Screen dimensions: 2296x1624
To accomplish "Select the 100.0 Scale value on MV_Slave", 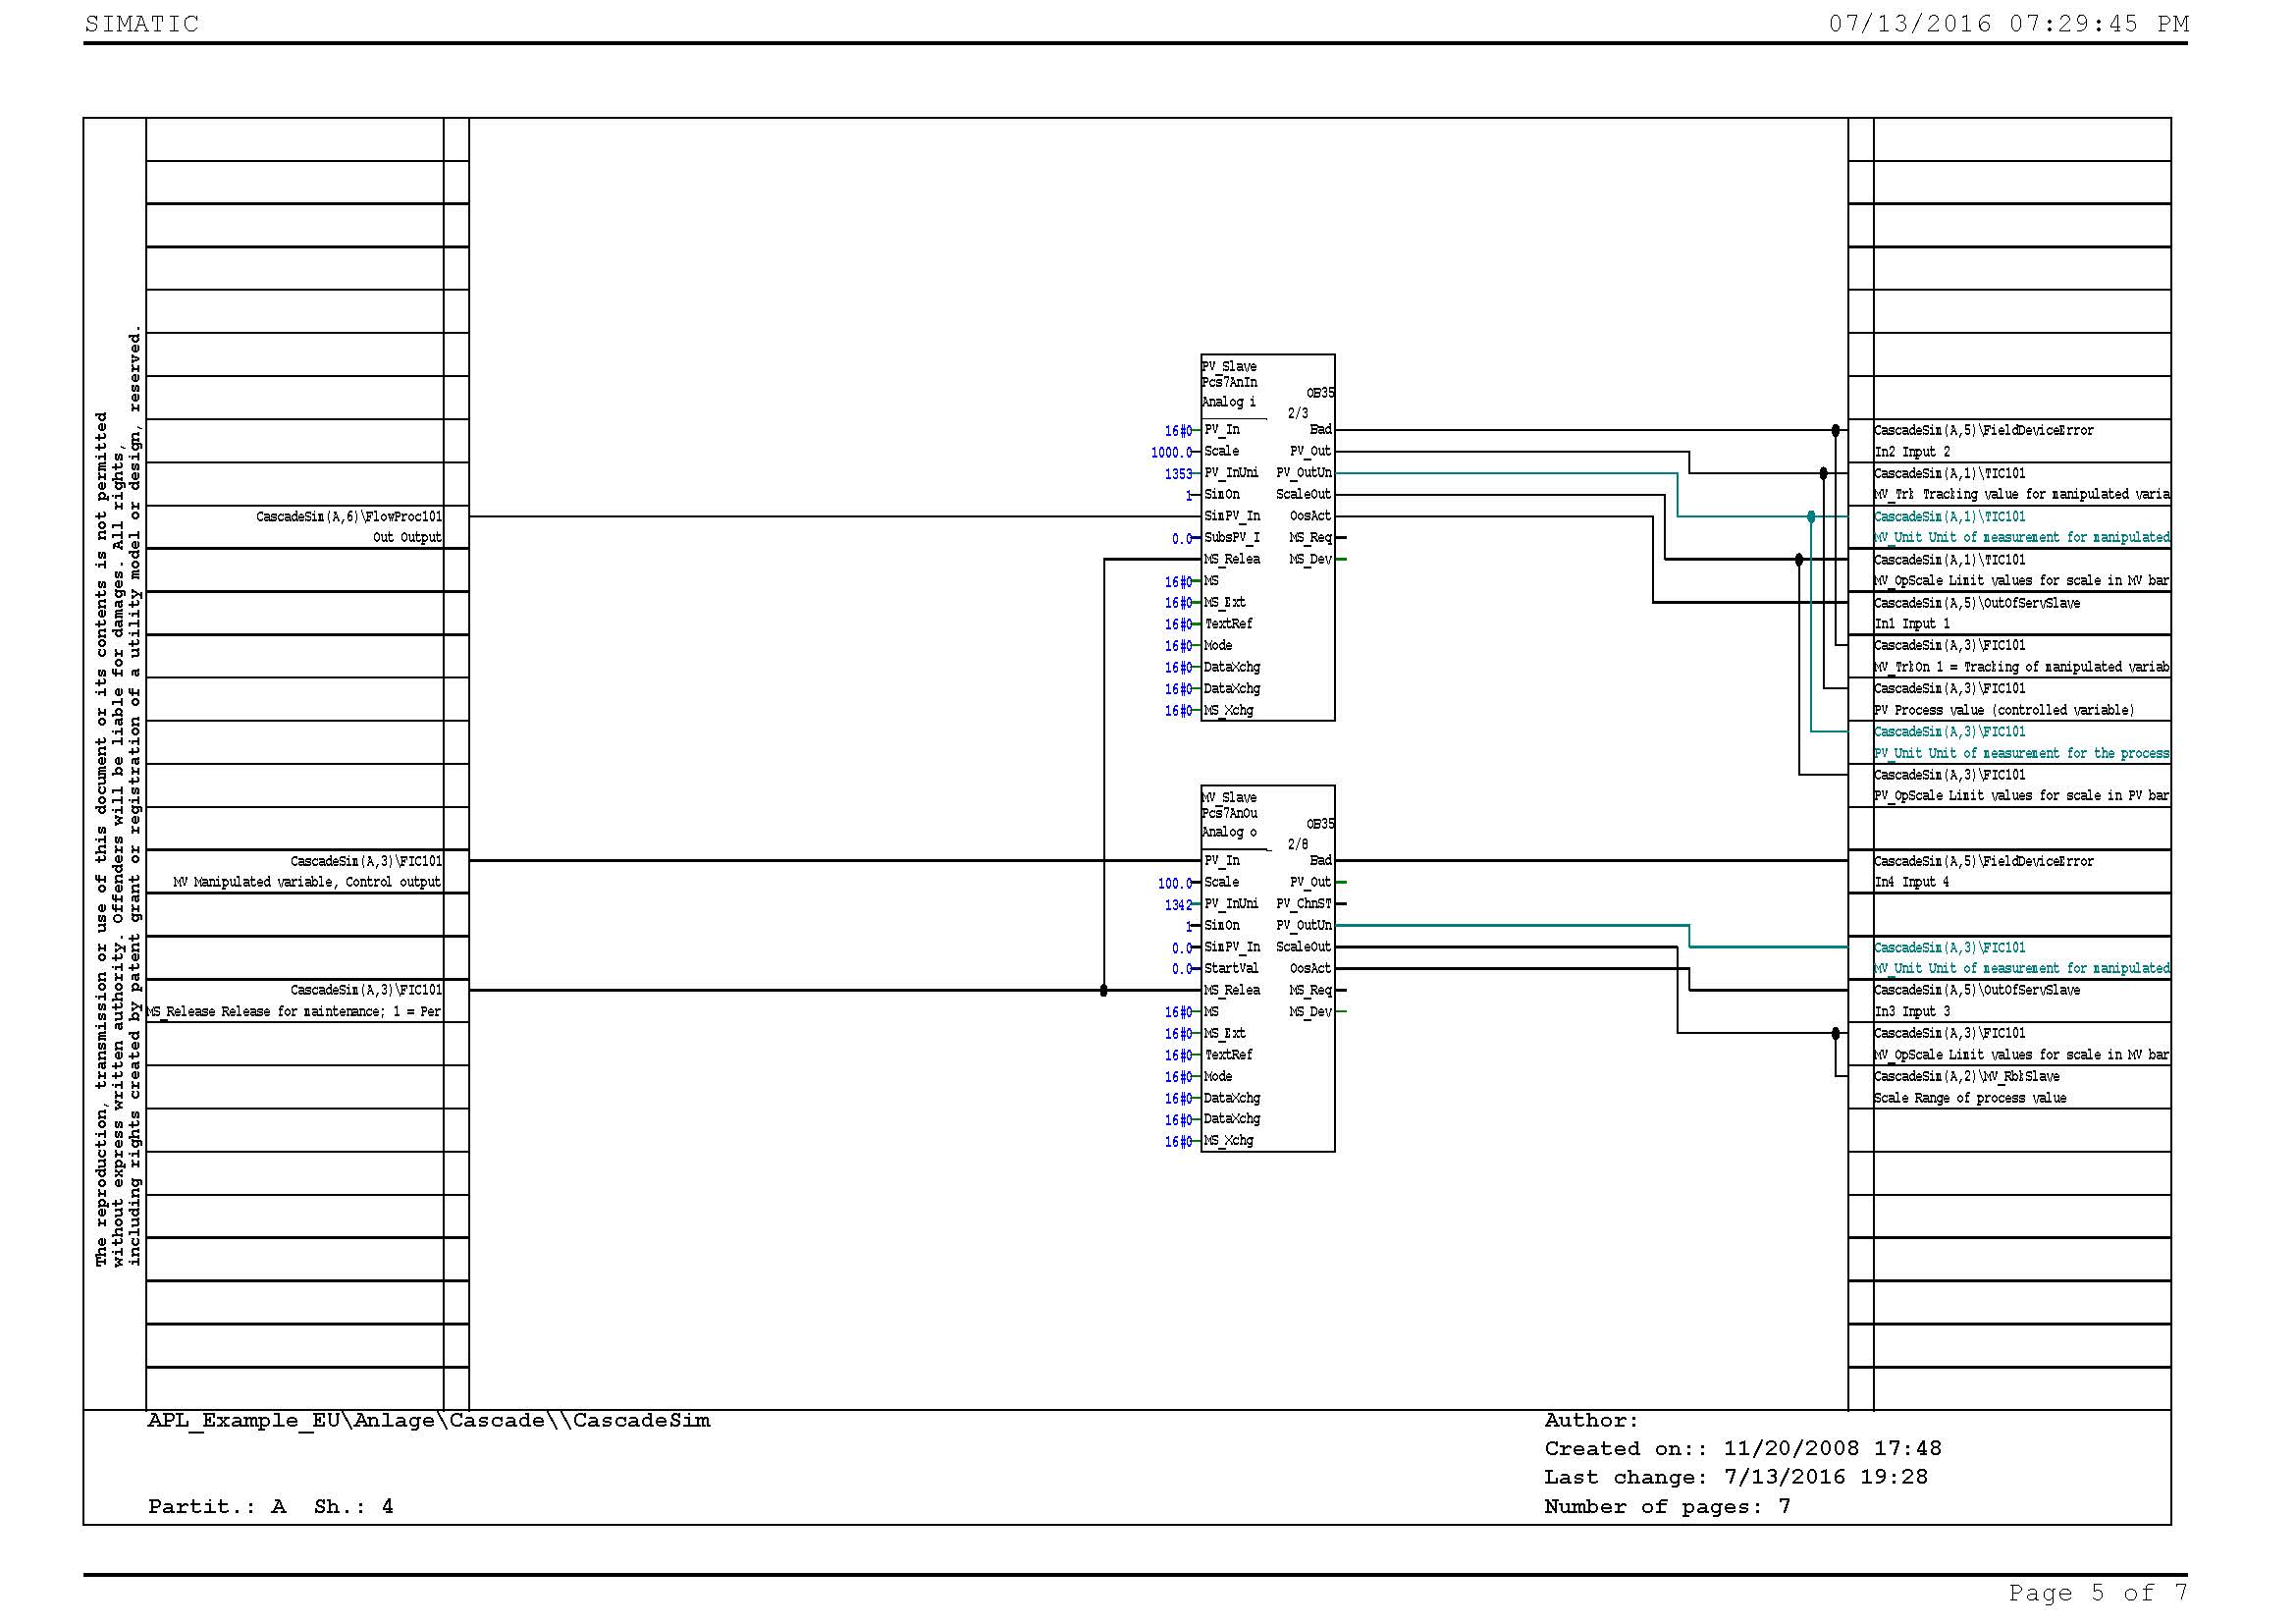I will coord(1174,884).
